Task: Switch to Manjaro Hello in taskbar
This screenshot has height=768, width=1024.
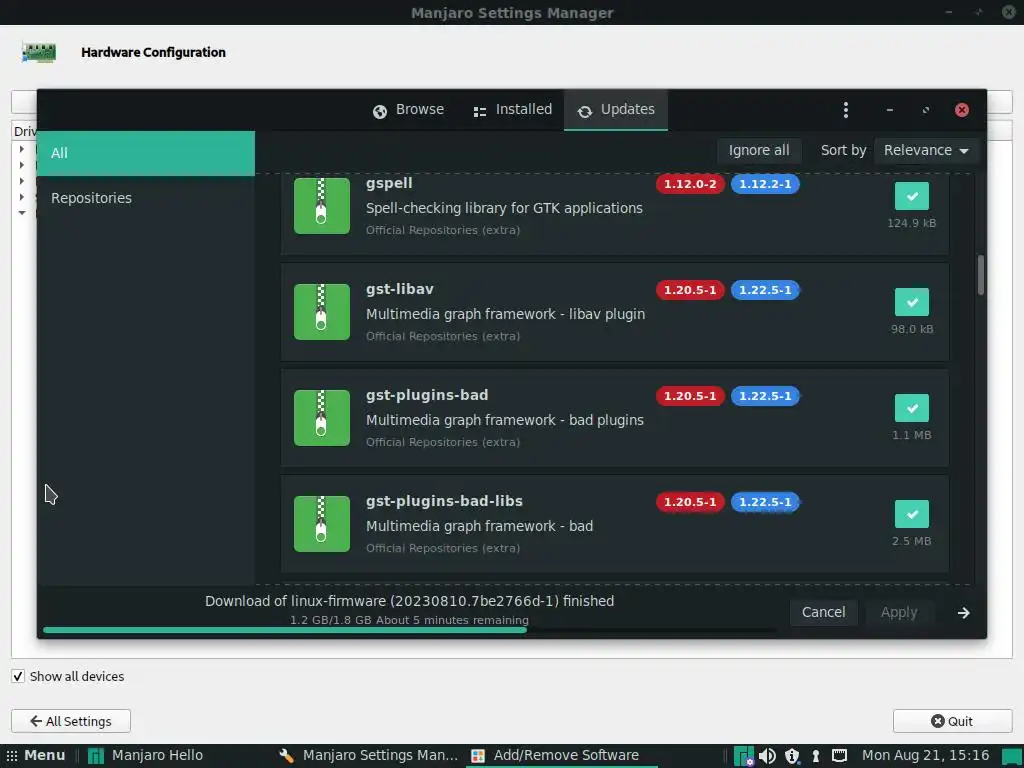Action: point(145,756)
